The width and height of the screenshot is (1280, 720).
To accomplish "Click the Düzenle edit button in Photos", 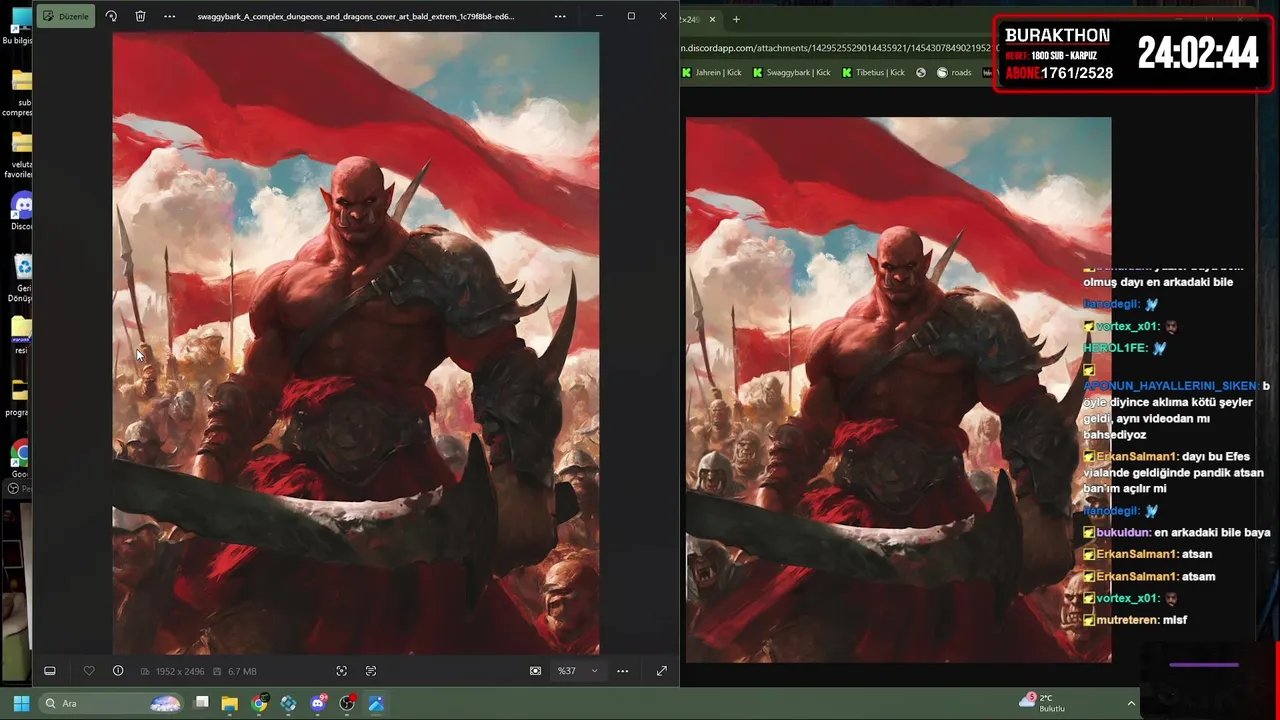I will click(64, 16).
